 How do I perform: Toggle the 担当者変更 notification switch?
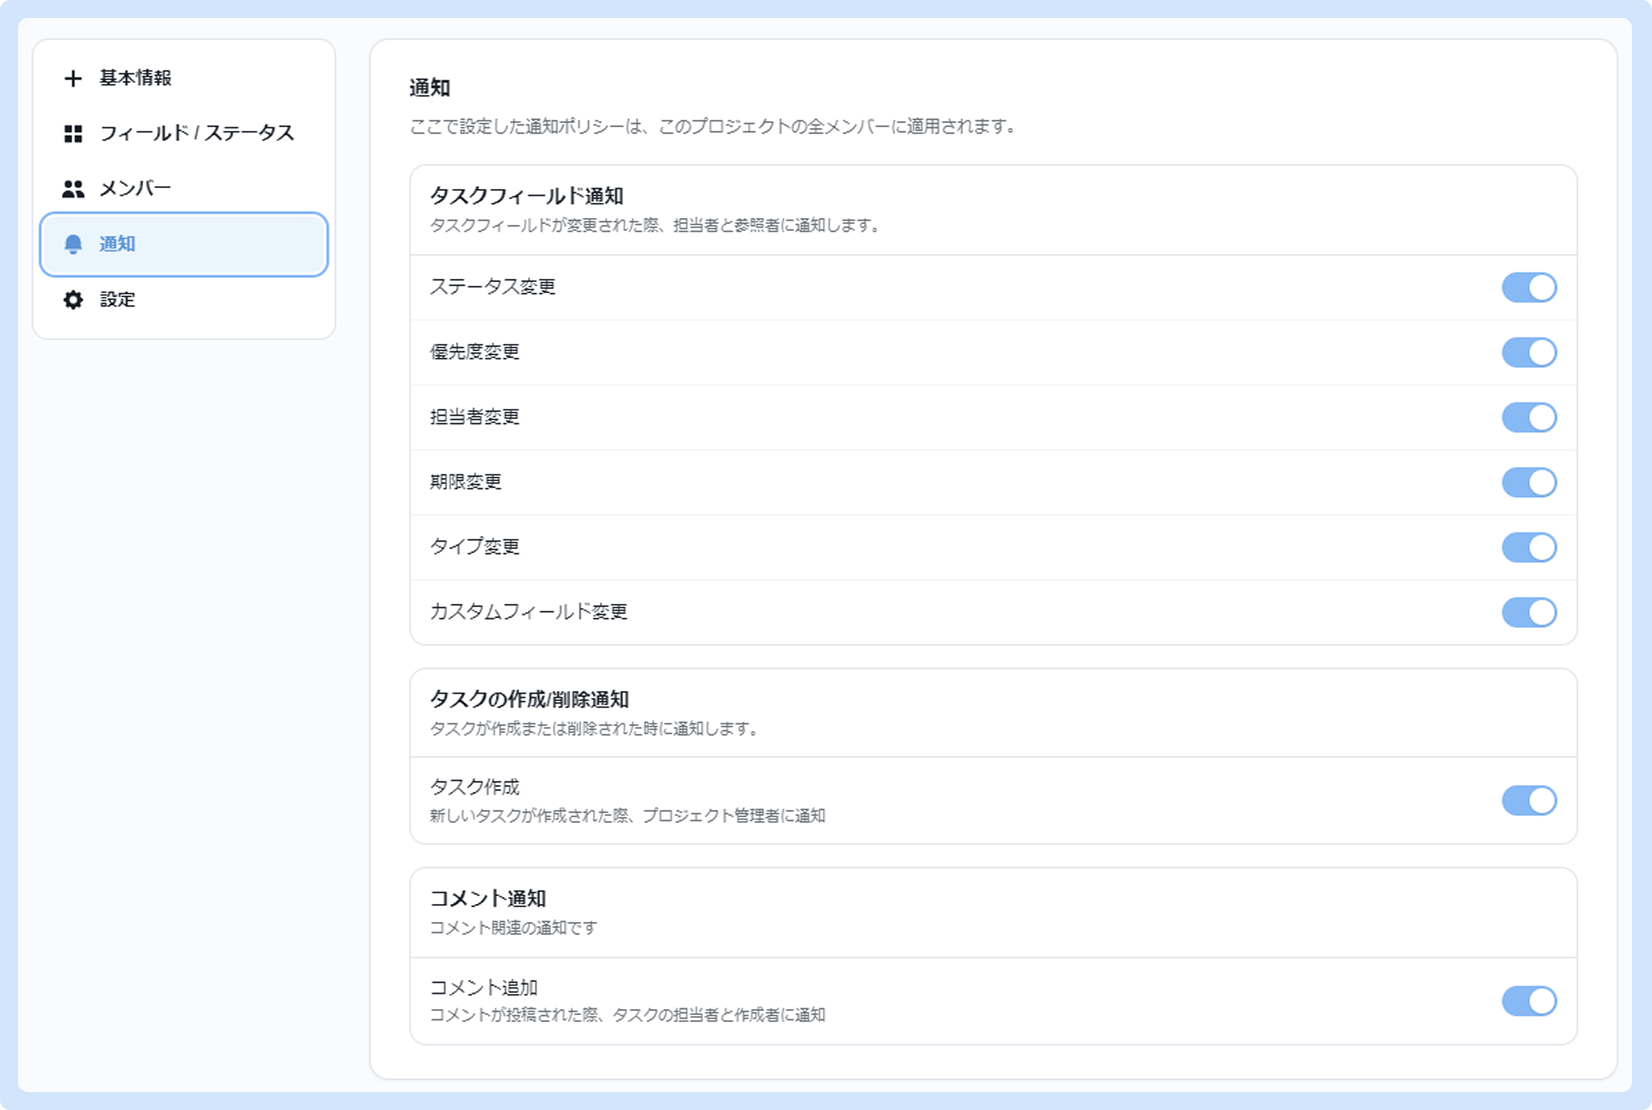click(x=1529, y=418)
